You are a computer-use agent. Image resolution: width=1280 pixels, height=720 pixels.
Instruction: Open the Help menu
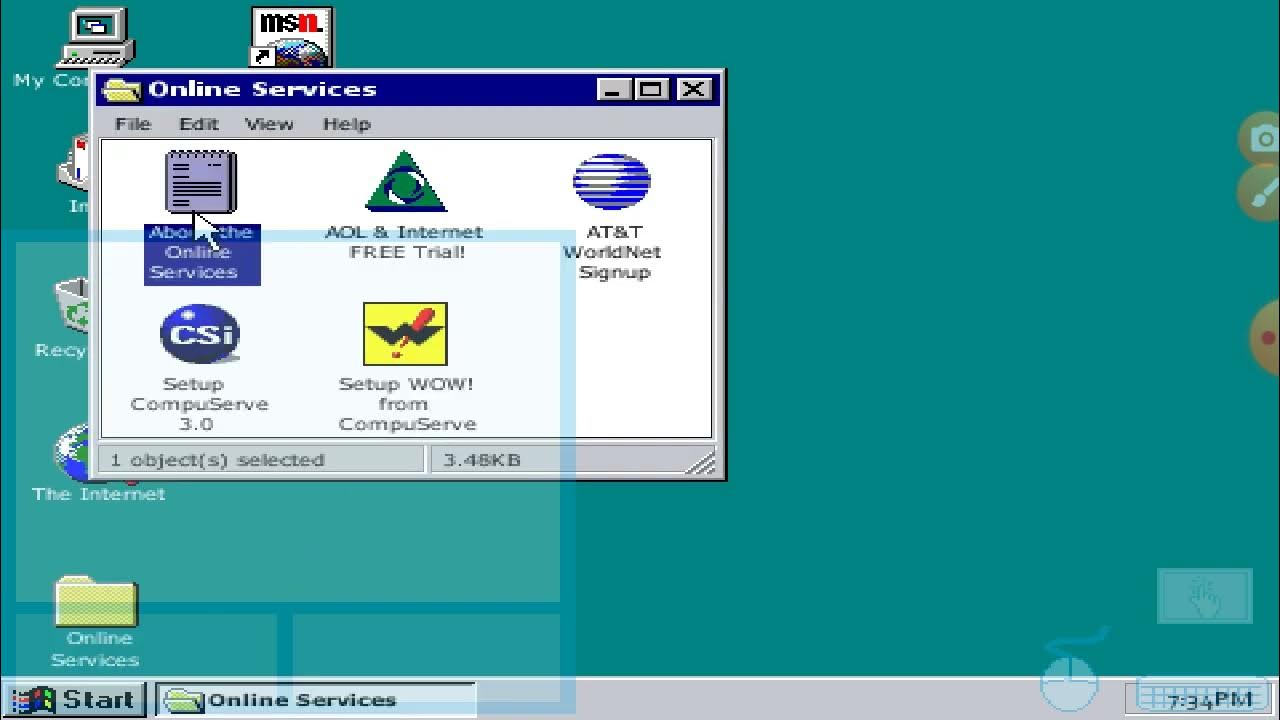pyautogui.click(x=347, y=124)
